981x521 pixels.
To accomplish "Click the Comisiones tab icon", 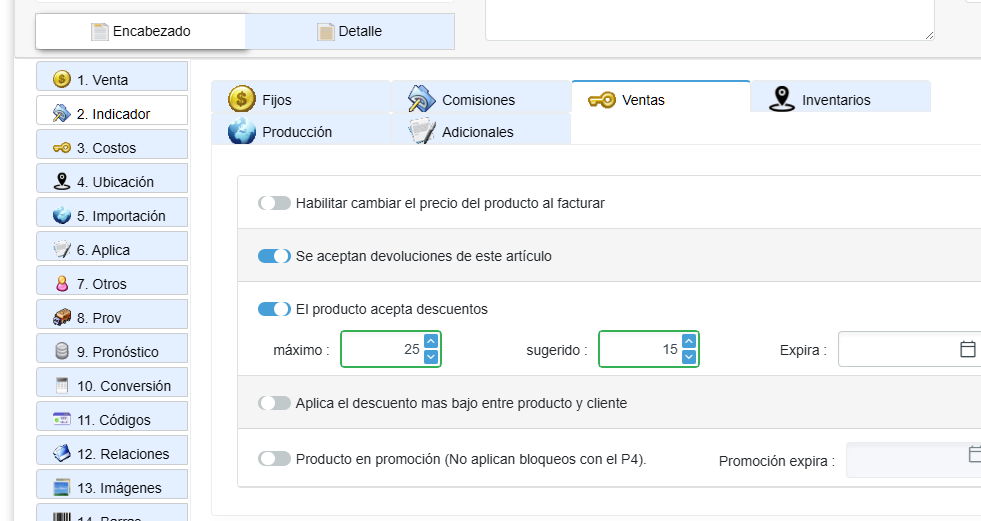I will (422, 99).
